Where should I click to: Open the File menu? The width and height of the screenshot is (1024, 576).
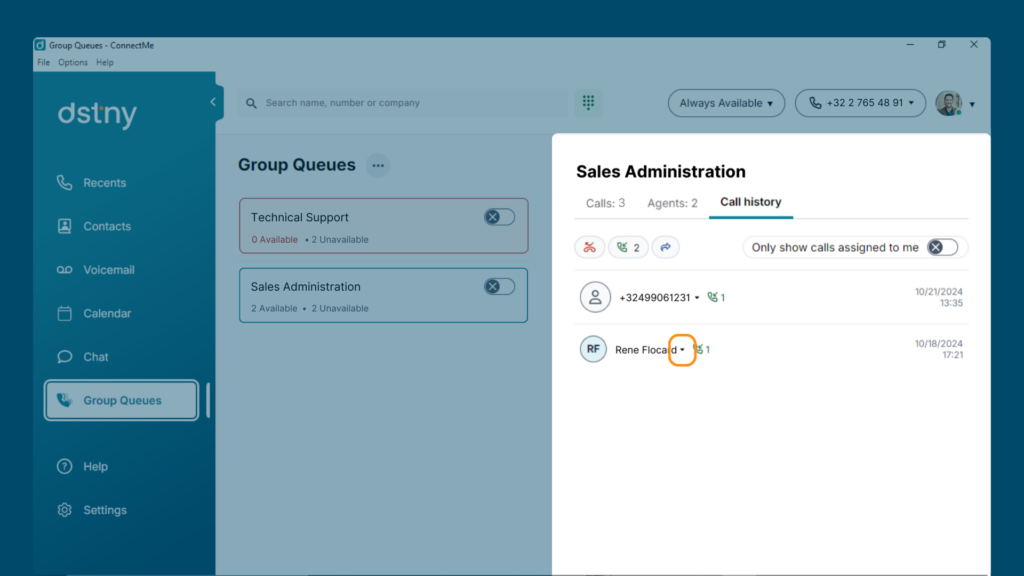[x=44, y=63]
